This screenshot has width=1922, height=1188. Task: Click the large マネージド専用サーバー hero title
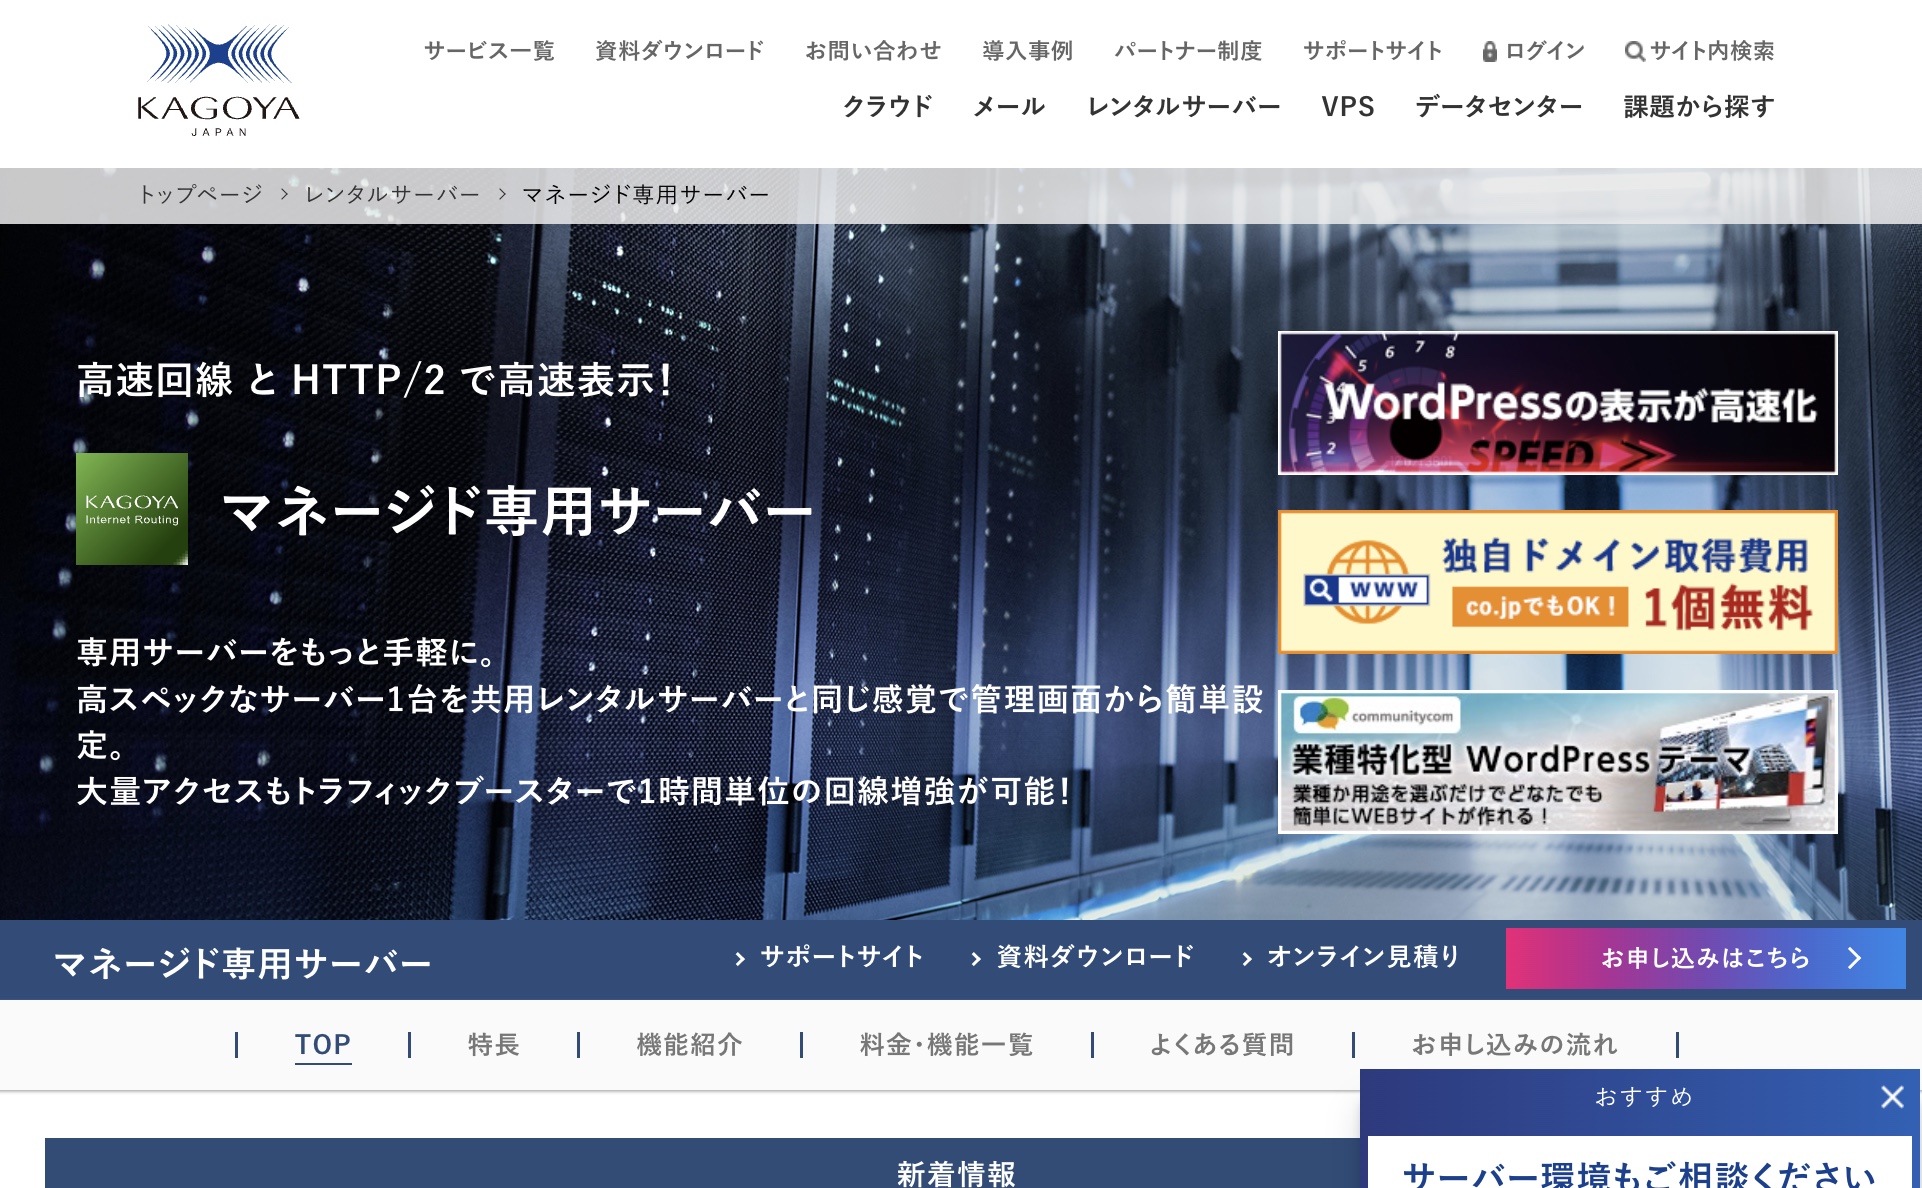click(517, 511)
